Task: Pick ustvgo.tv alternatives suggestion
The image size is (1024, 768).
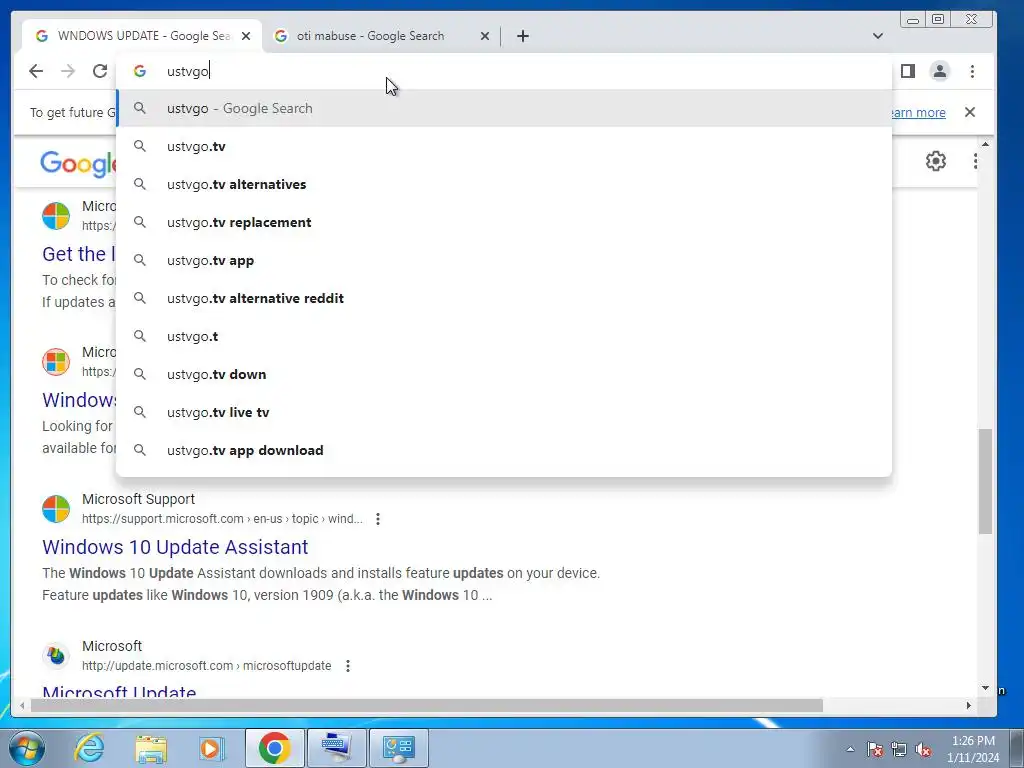Action: tap(504, 184)
